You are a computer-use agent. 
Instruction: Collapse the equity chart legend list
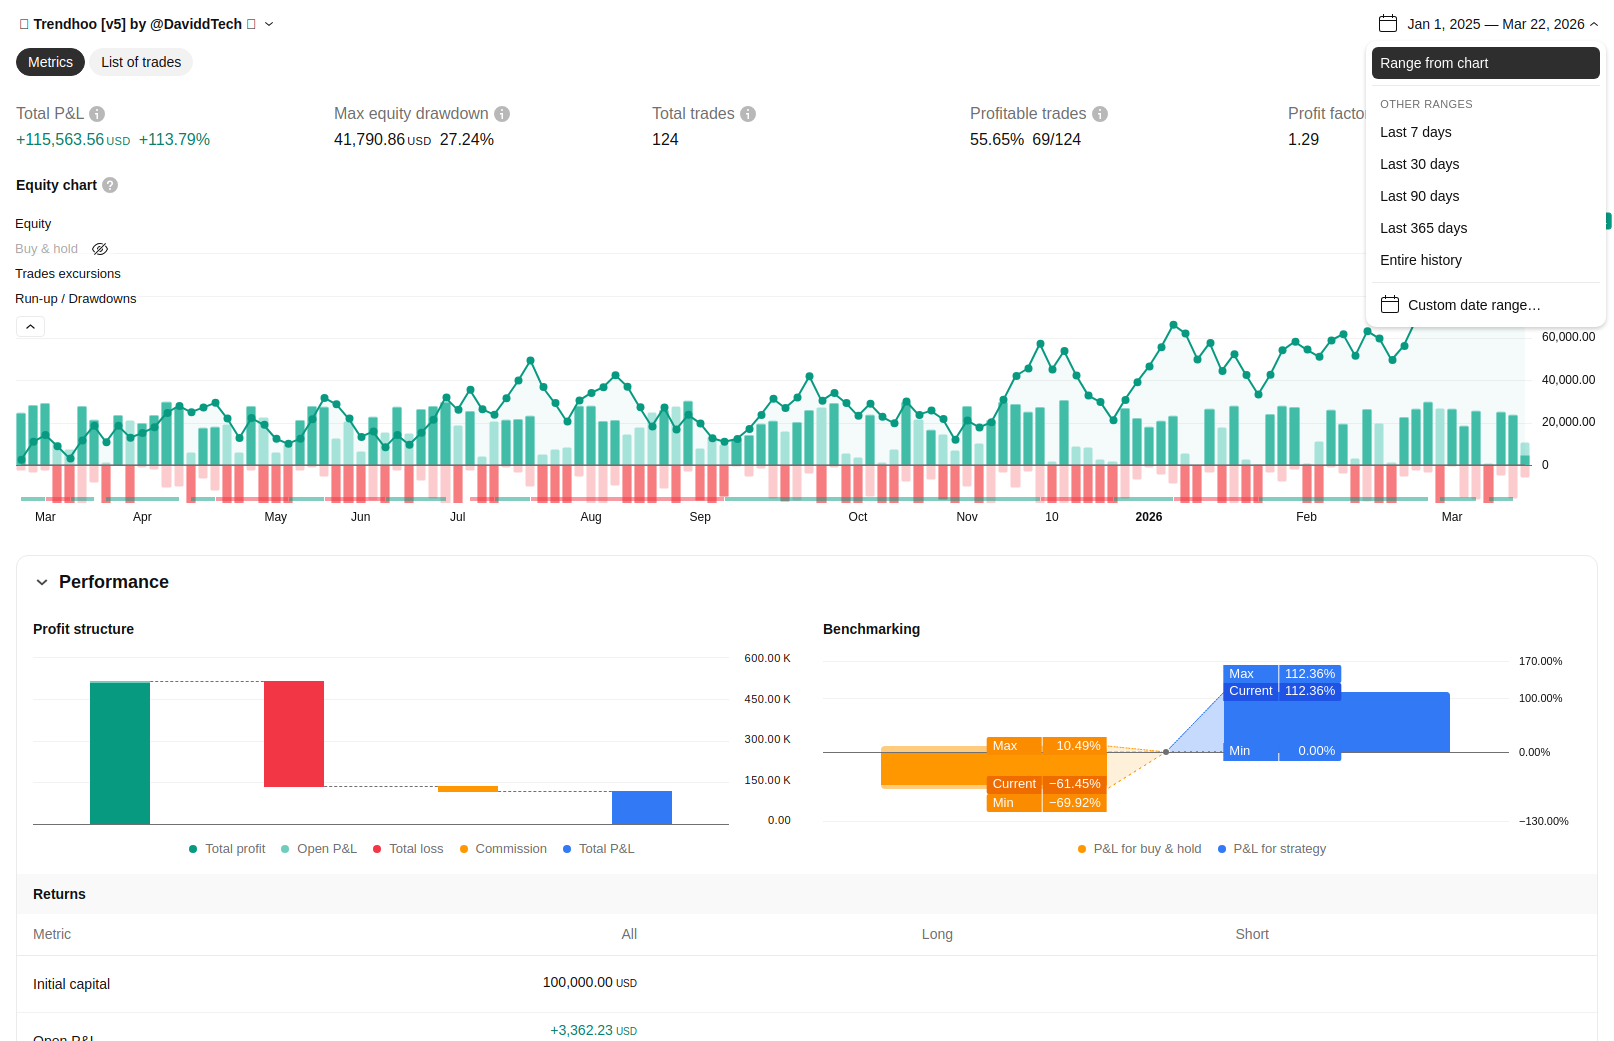[x=30, y=327]
